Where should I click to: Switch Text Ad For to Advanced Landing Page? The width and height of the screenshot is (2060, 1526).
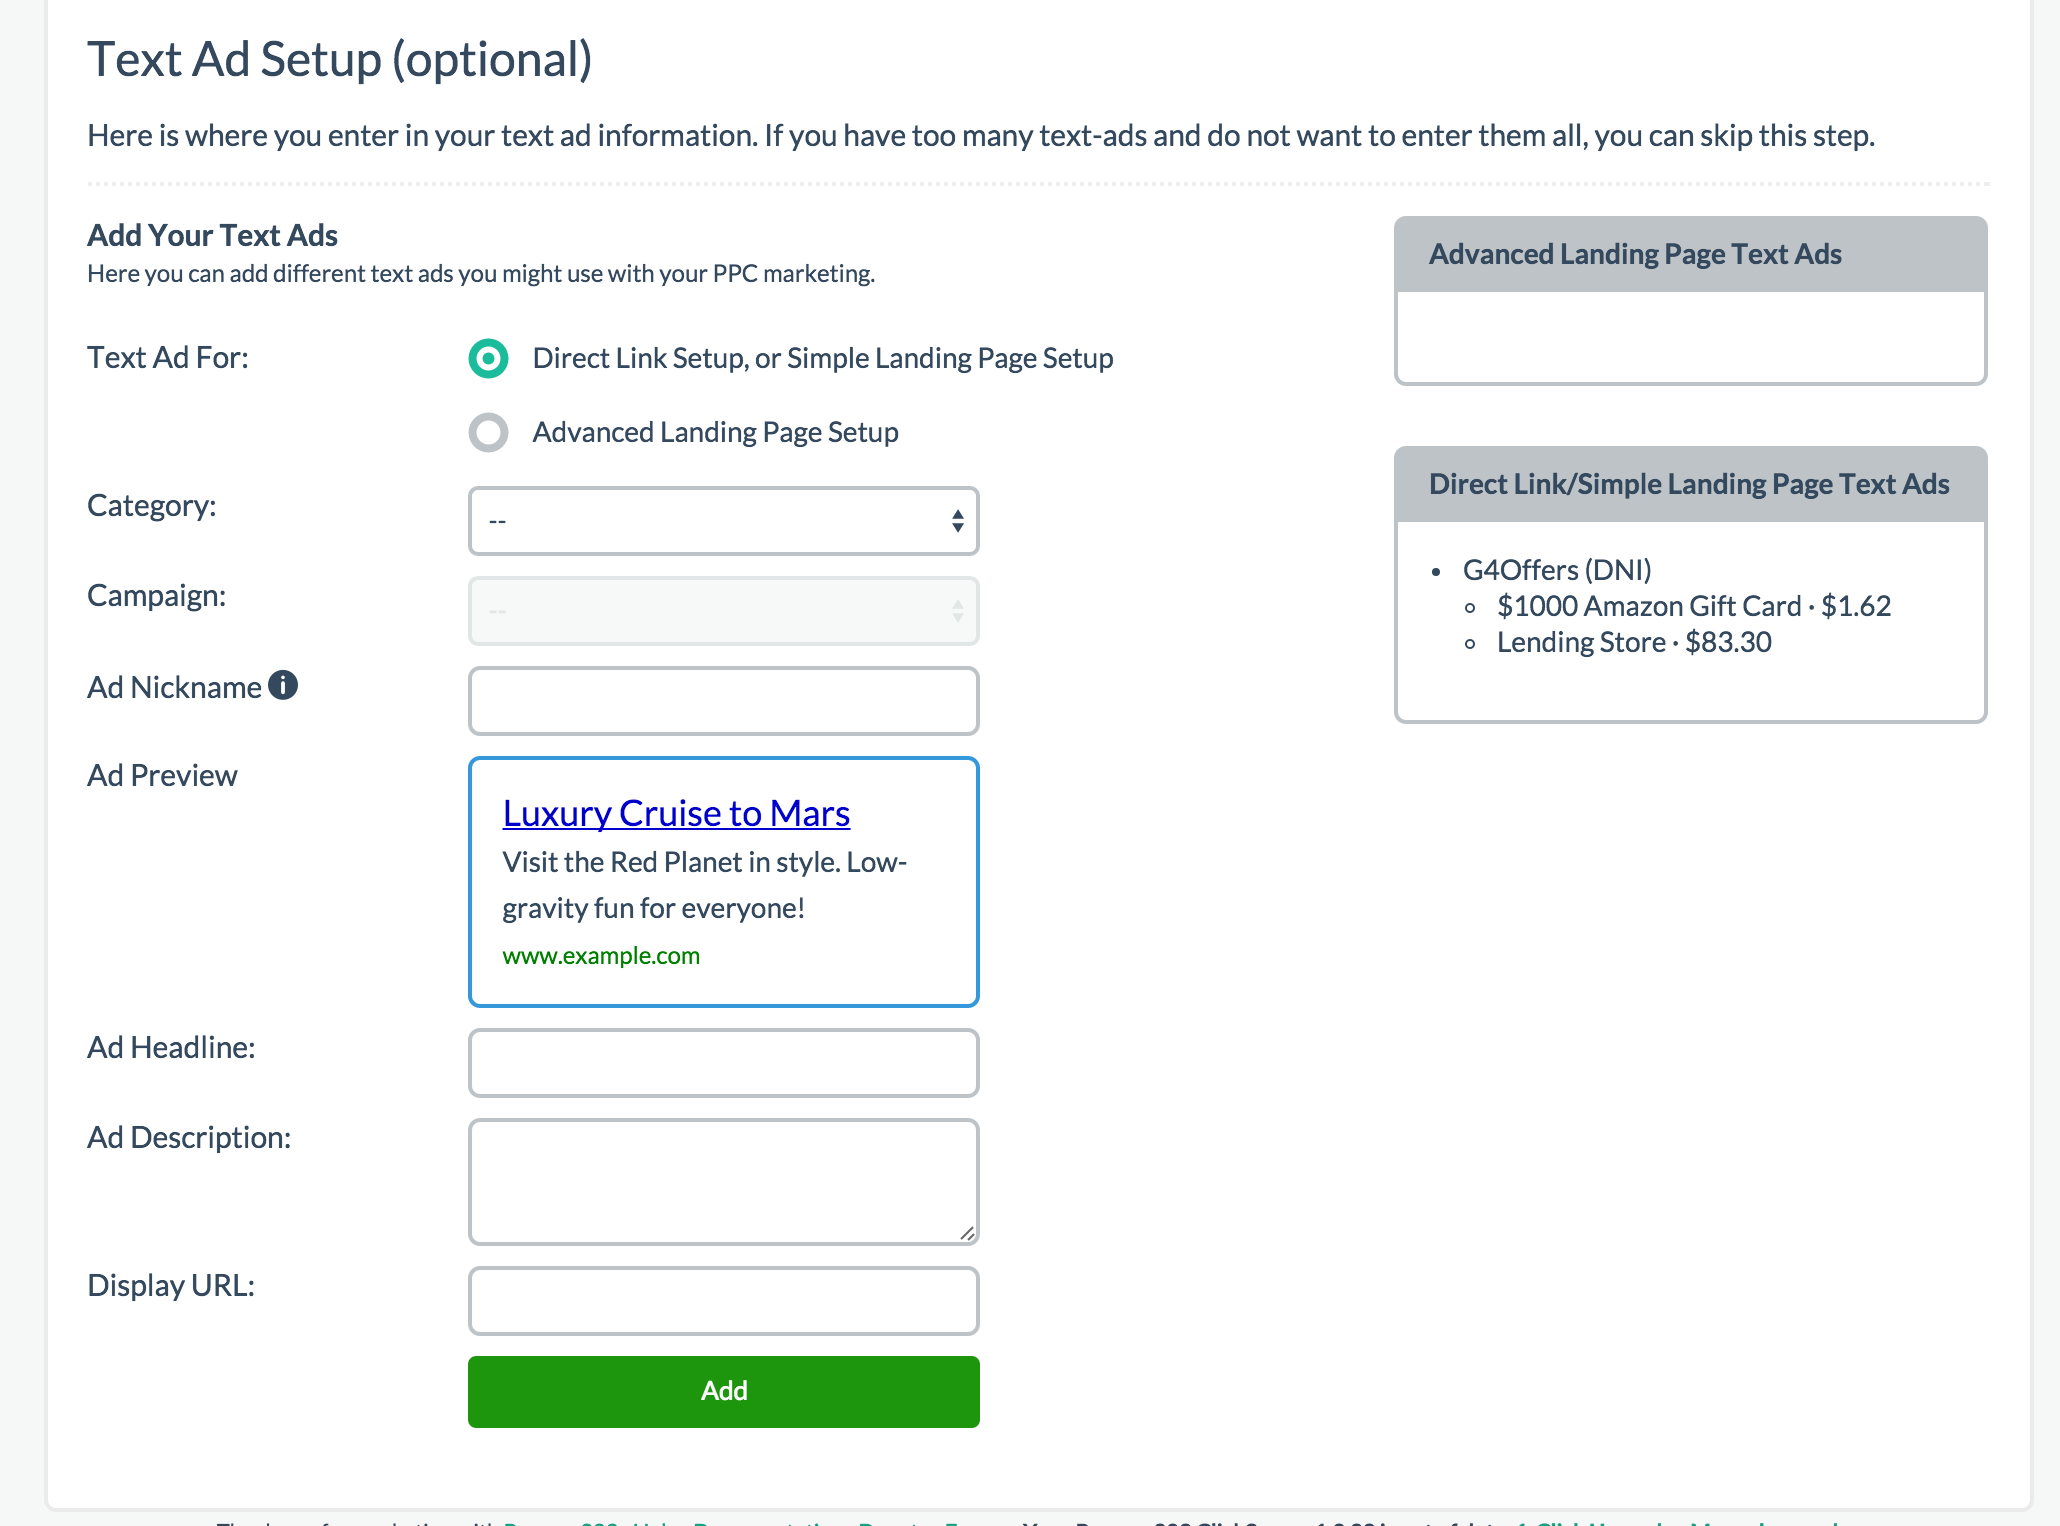coord(487,432)
